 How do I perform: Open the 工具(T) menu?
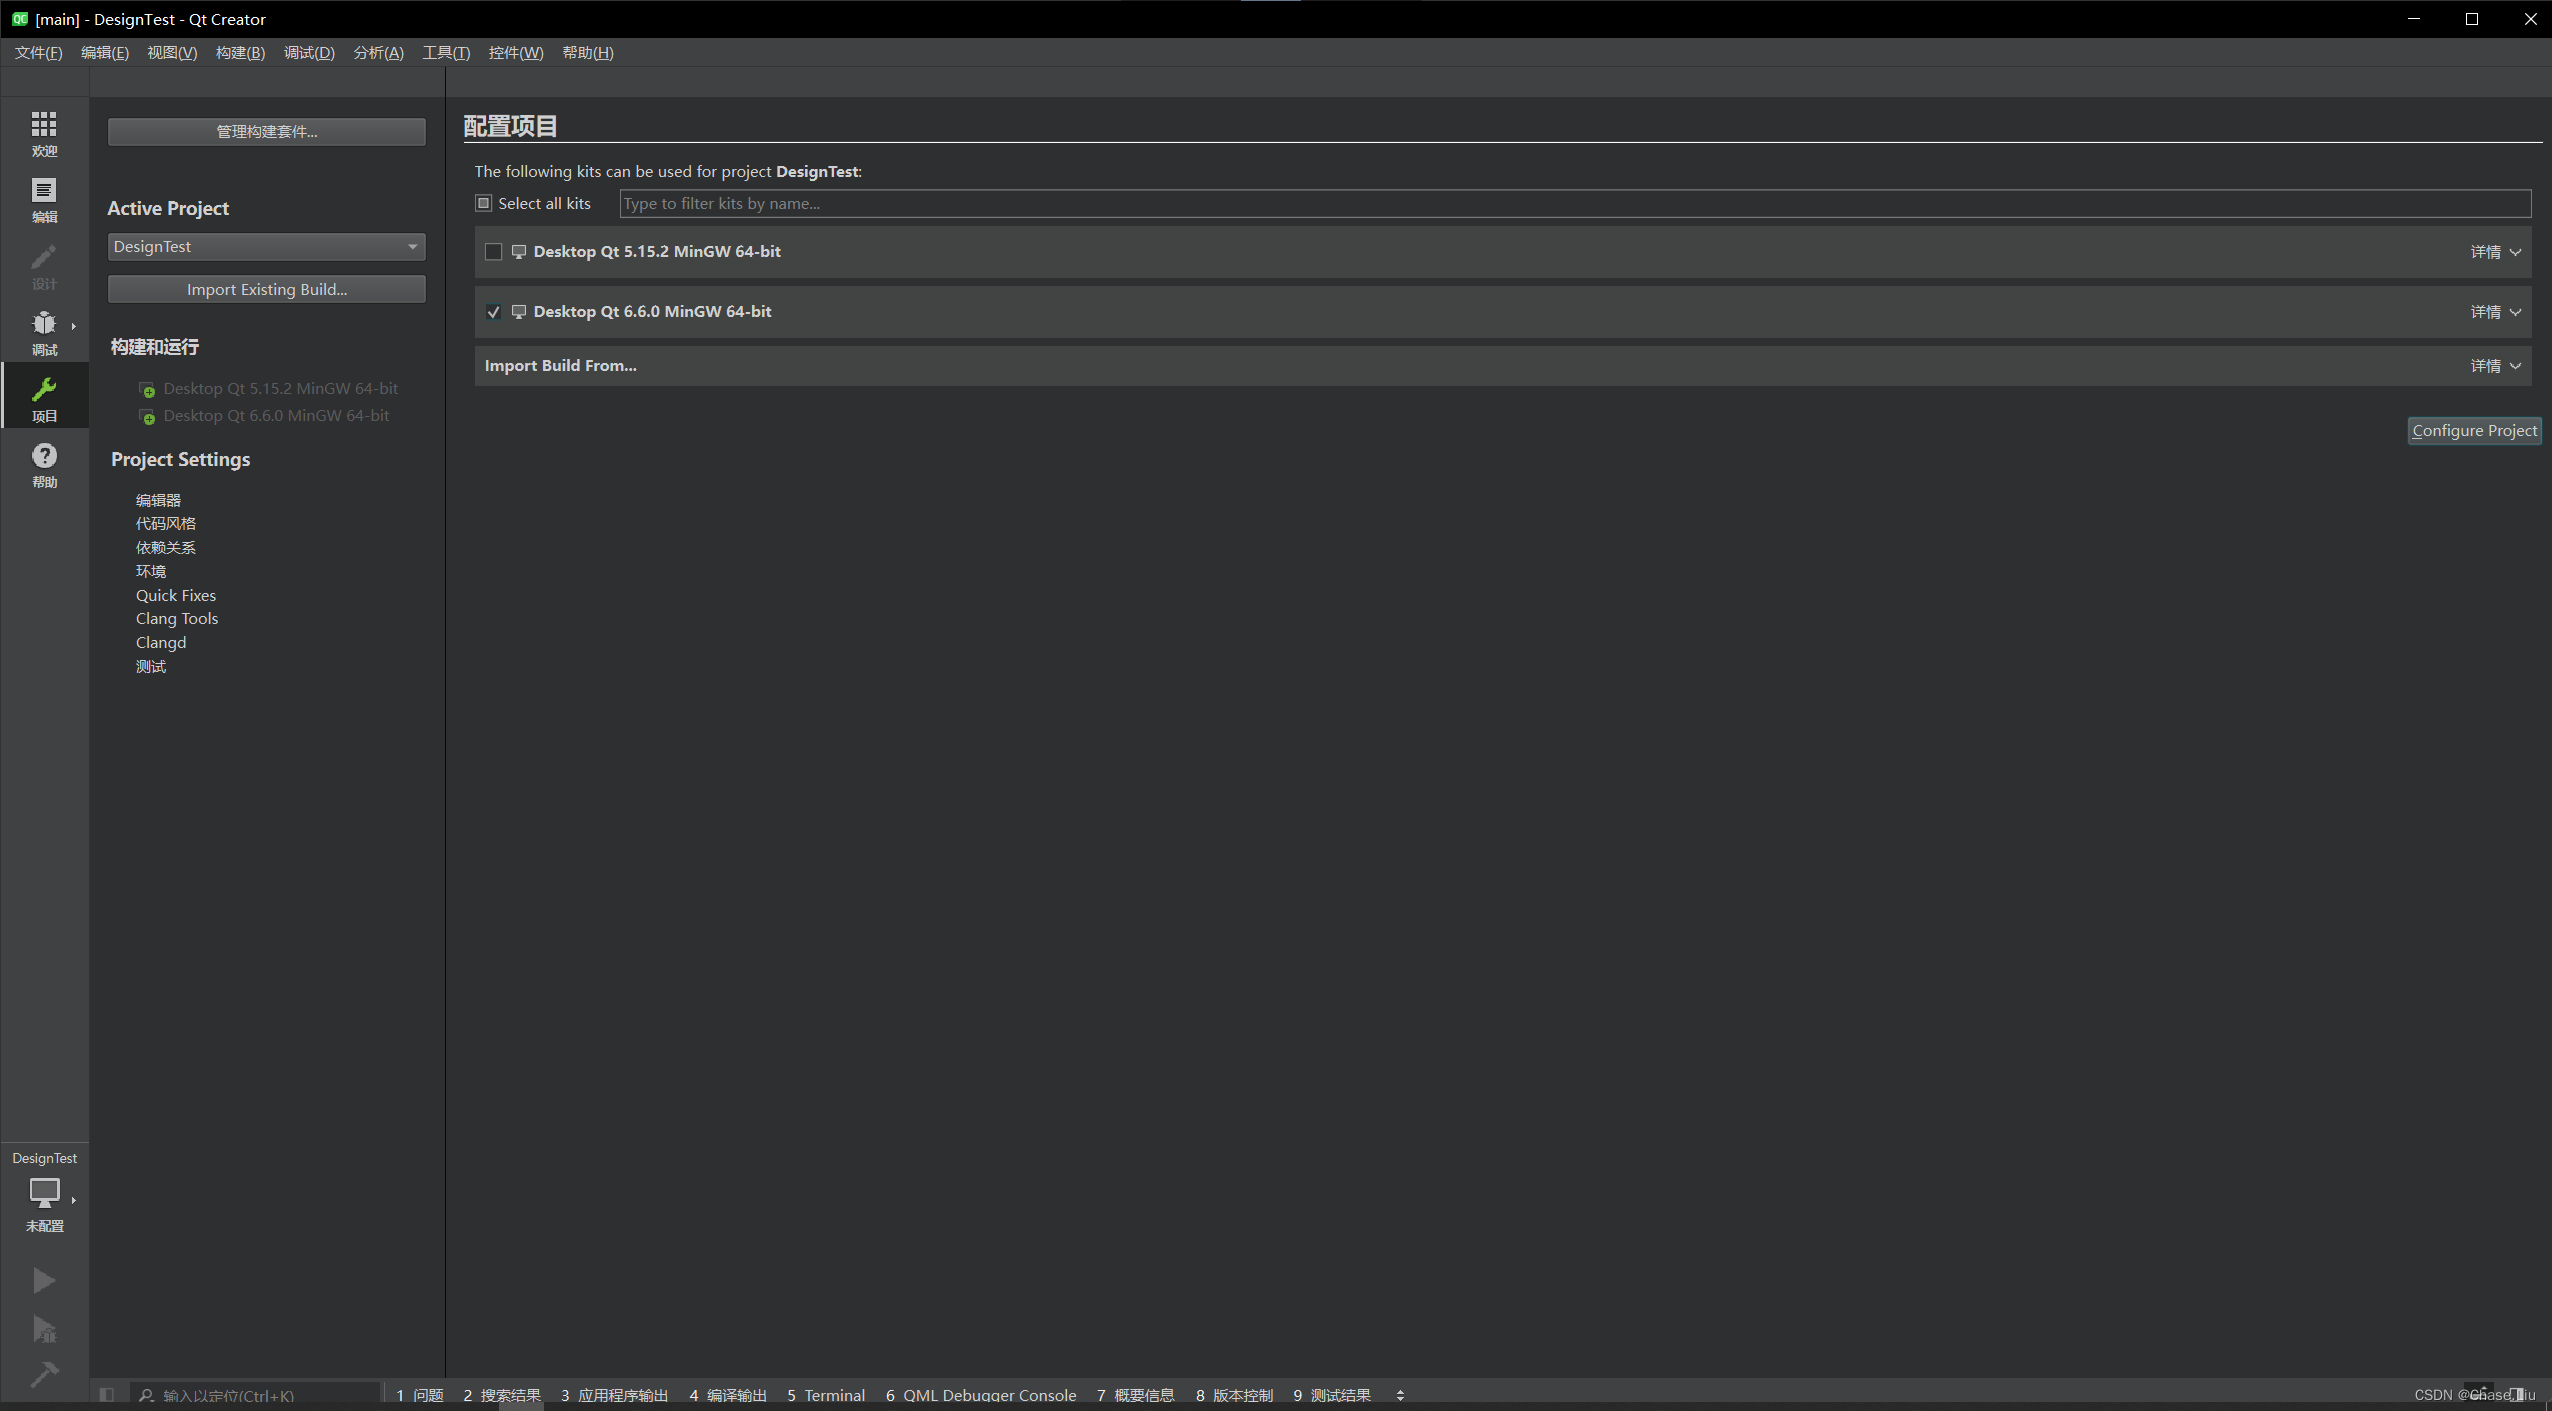click(446, 53)
